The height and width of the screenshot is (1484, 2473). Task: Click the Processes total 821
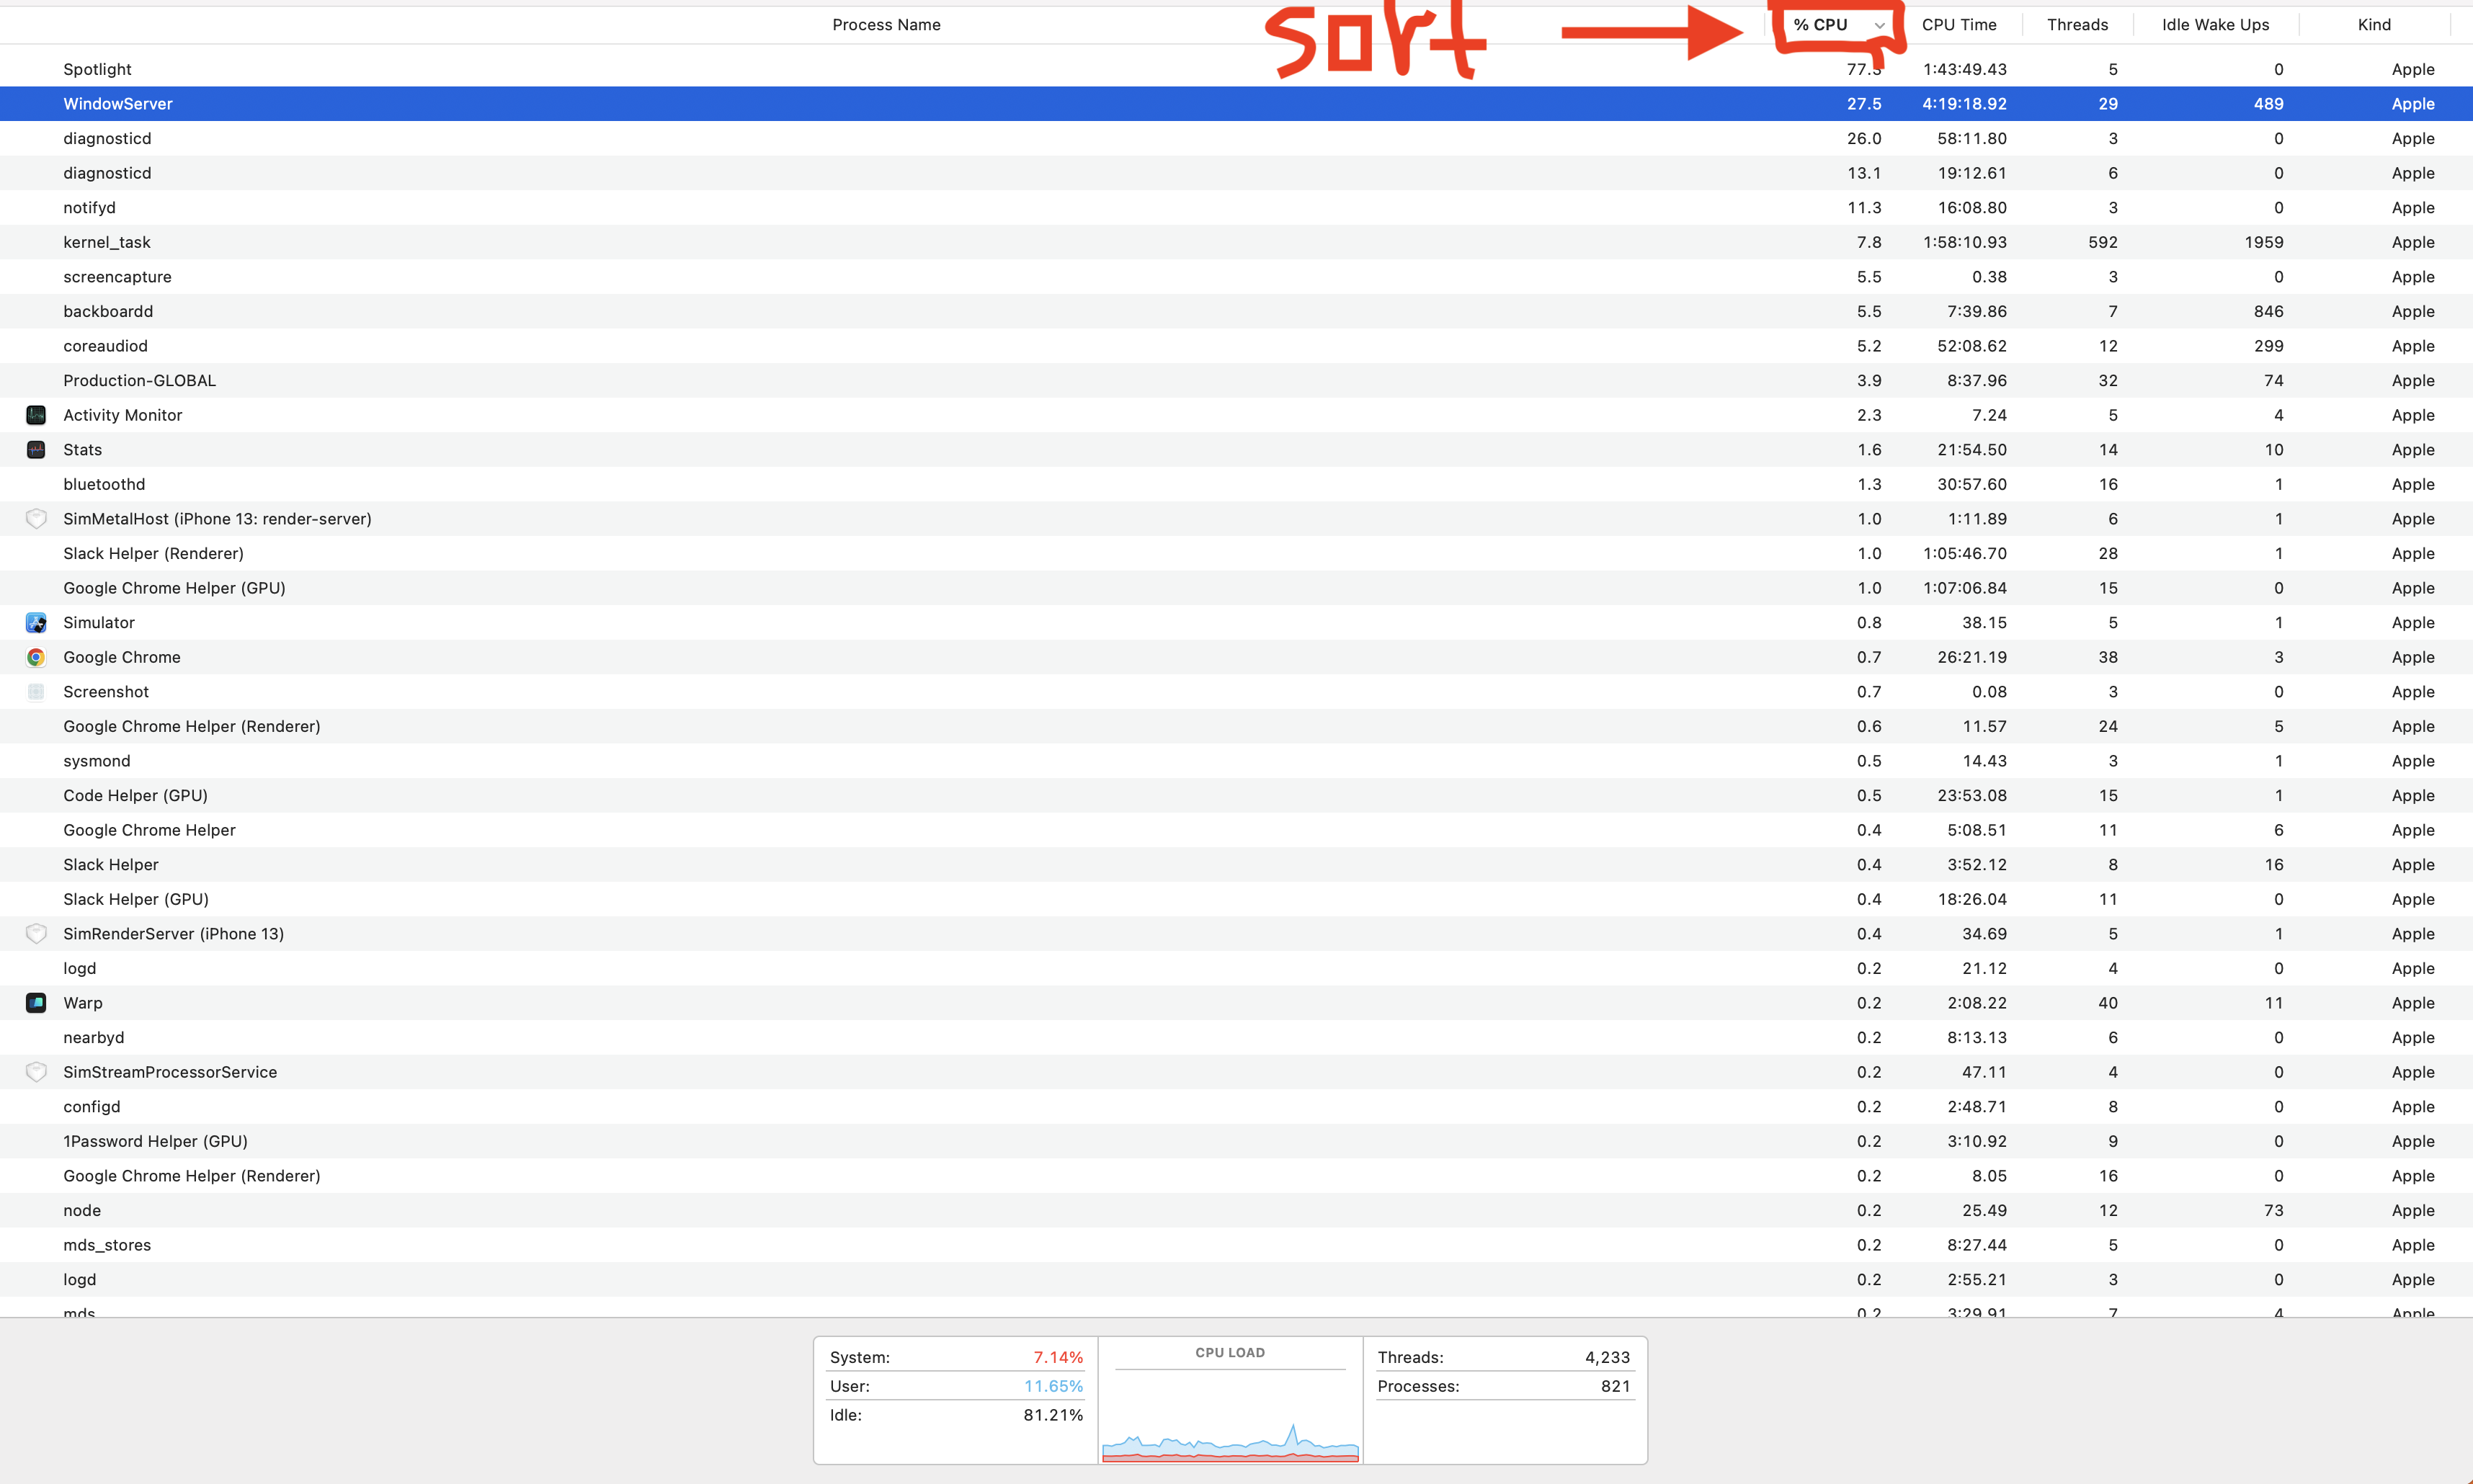coord(1615,1386)
